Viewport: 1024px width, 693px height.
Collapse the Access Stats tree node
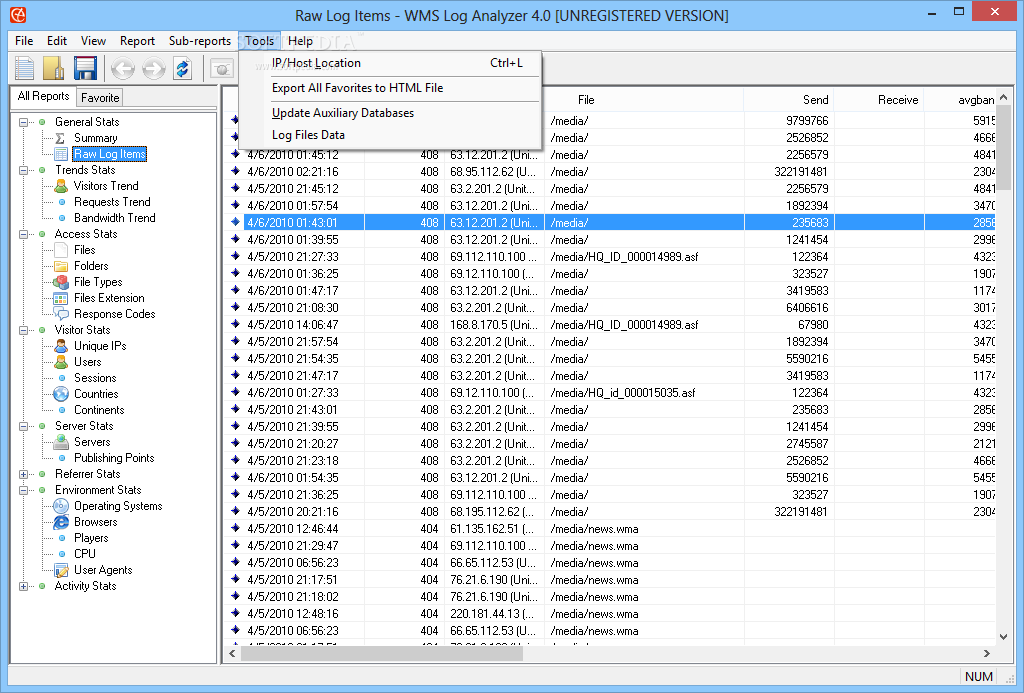[24, 234]
